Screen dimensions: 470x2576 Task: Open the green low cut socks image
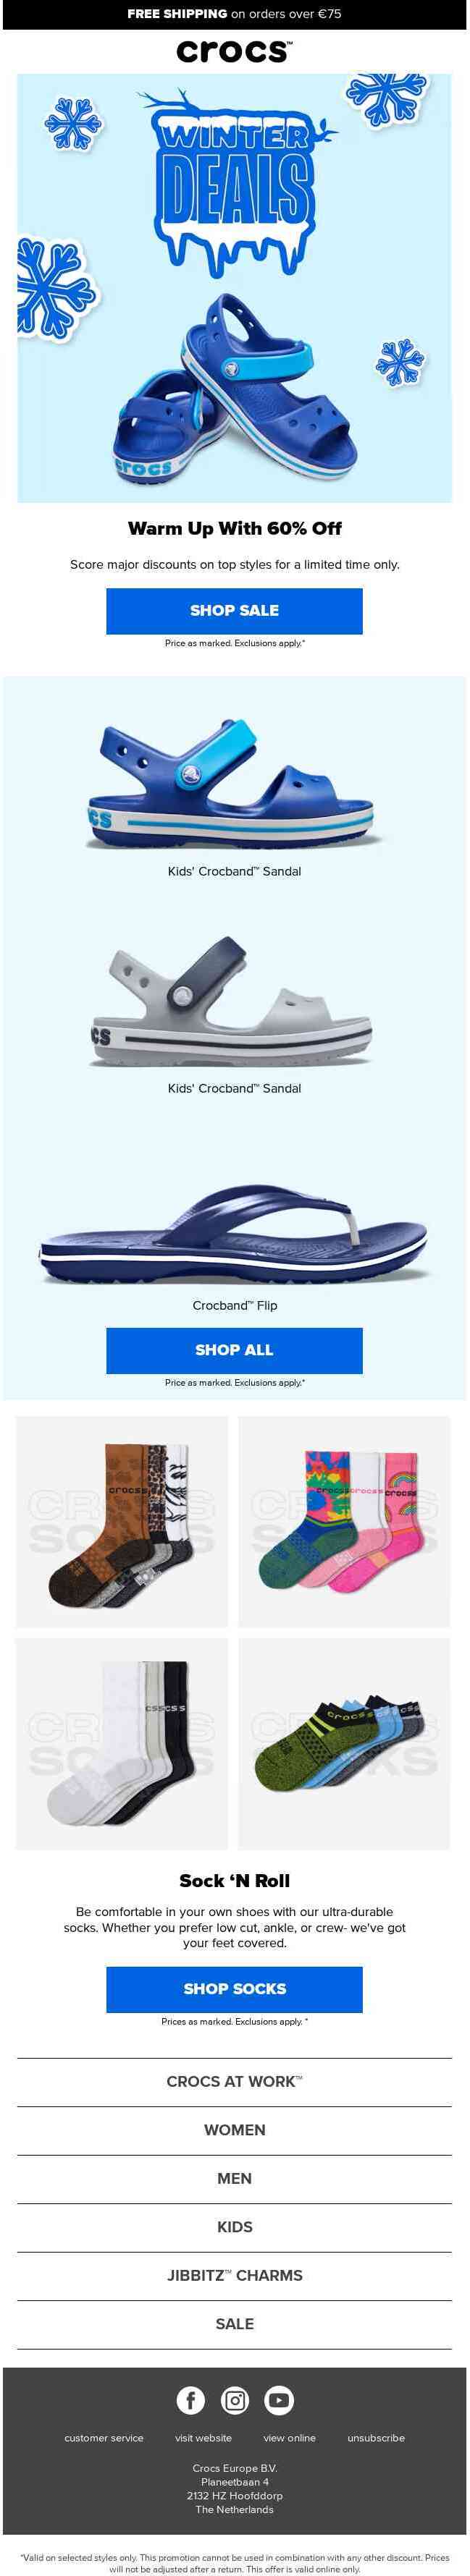tap(344, 1743)
